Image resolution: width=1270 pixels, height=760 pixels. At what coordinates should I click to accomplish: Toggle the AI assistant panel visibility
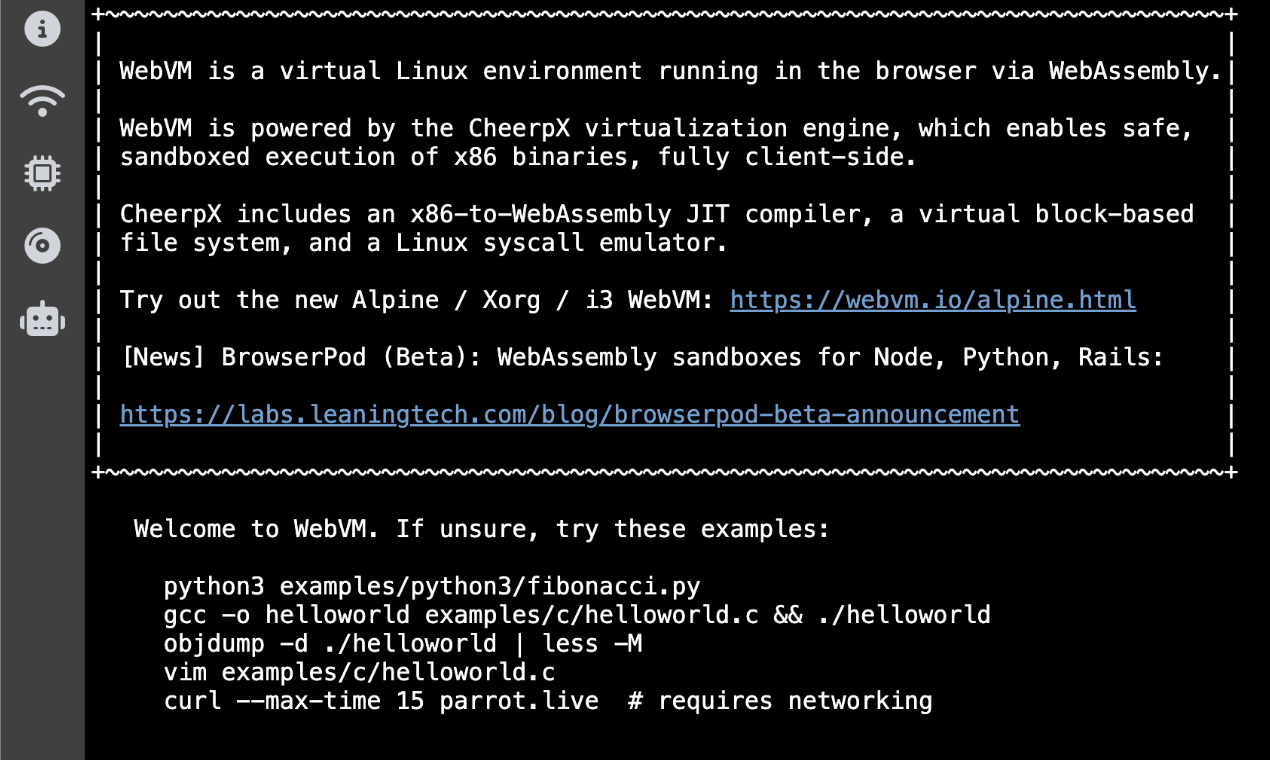[42, 319]
